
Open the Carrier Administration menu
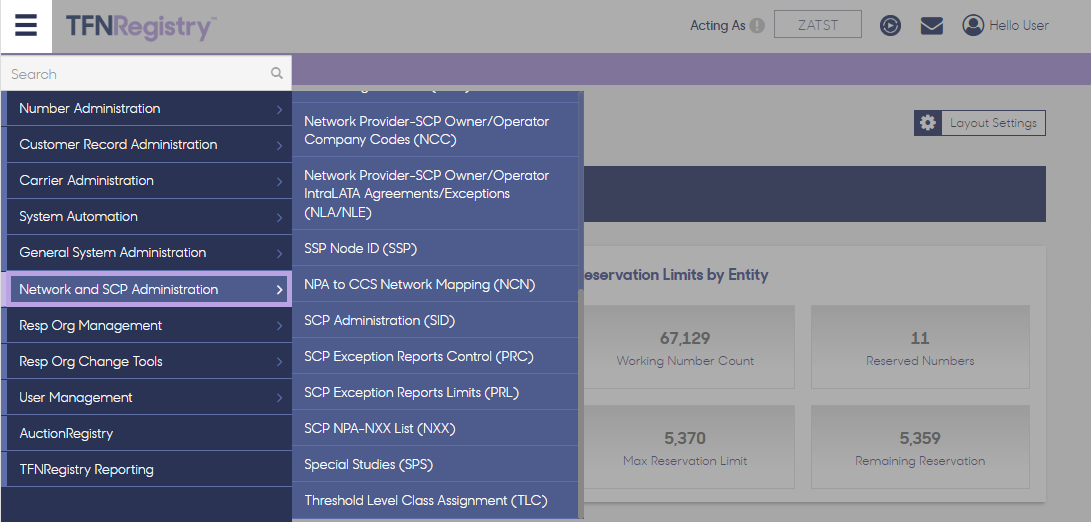click(x=149, y=180)
